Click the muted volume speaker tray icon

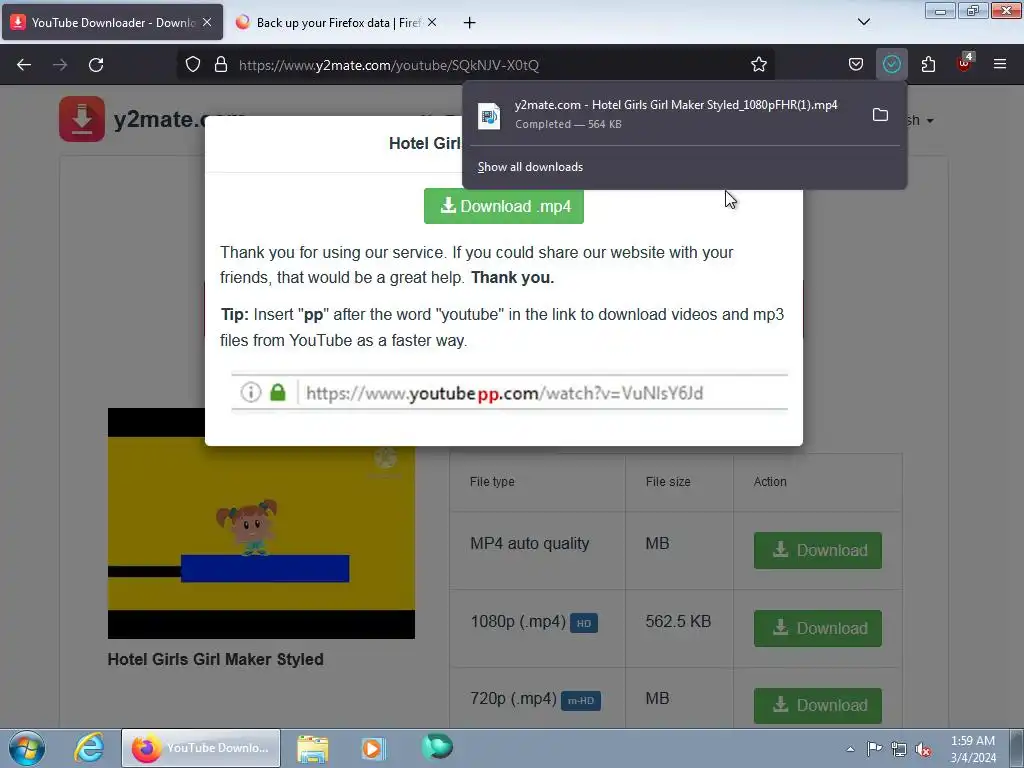coord(923,750)
